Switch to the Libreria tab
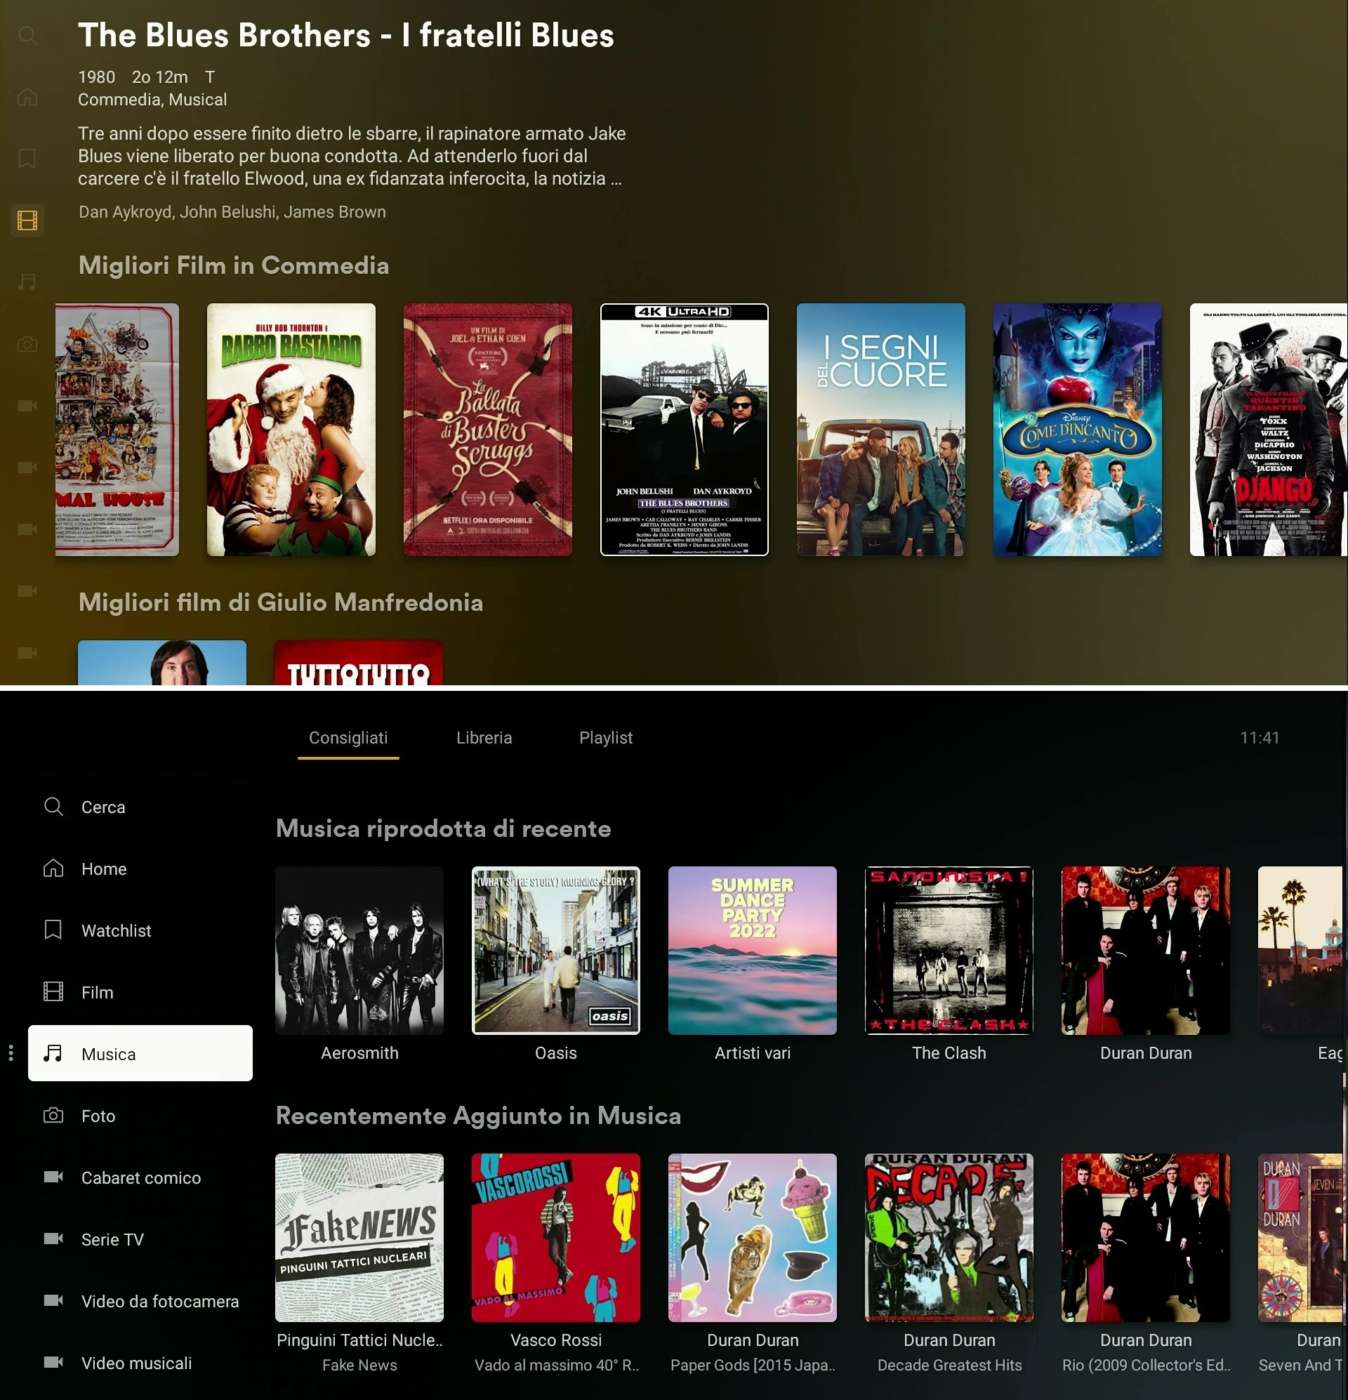This screenshot has width=1348, height=1400. 484,738
